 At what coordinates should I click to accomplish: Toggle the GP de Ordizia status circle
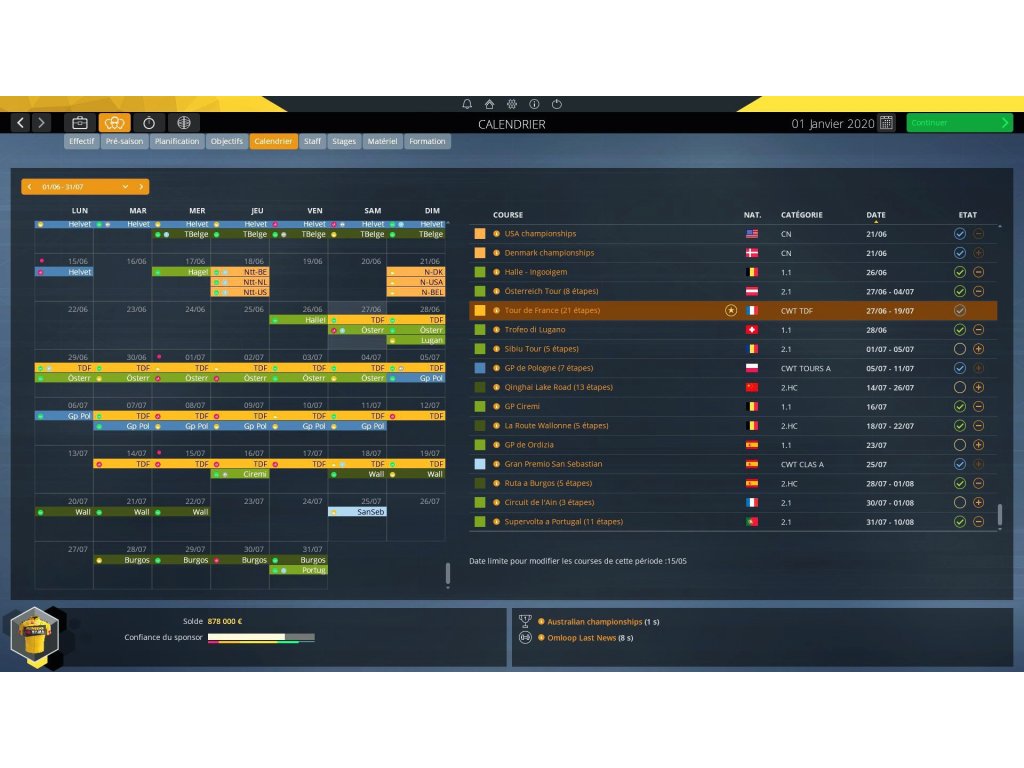[x=959, y=445]
